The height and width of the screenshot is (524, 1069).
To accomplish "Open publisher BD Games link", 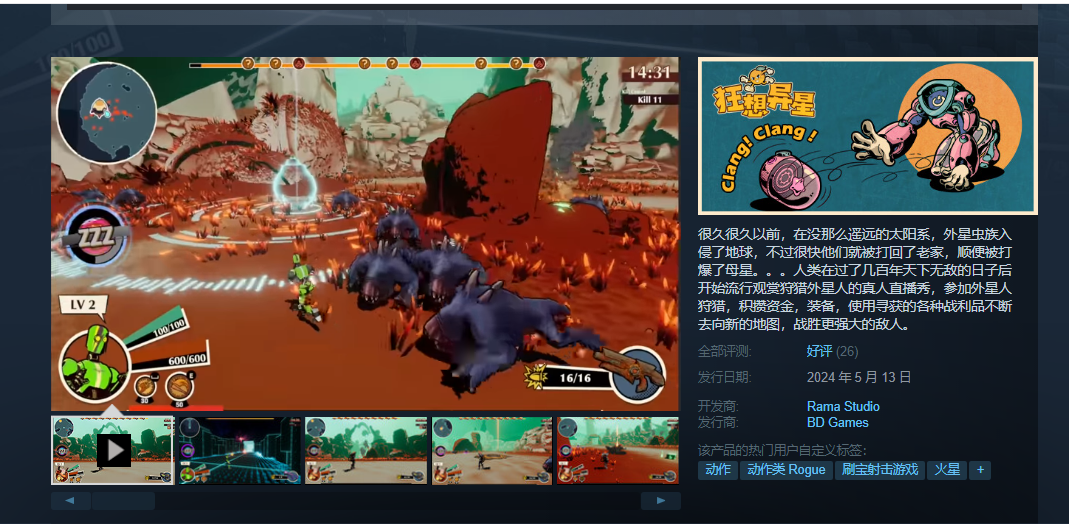I will pyautogui.click(x=837, y=422).
